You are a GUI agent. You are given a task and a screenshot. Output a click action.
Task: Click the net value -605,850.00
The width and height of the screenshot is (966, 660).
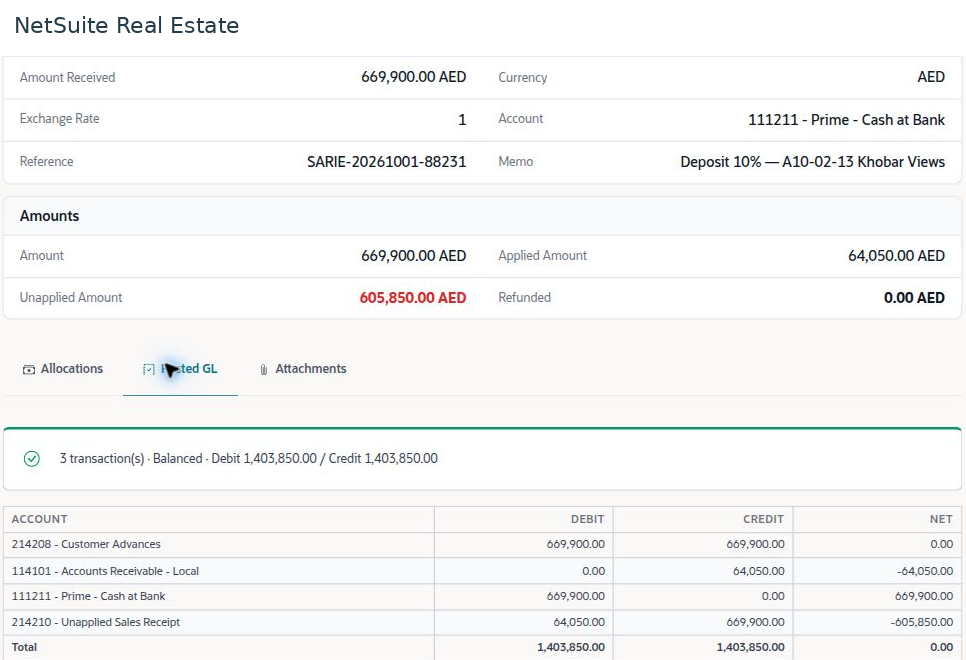point(922,622)
